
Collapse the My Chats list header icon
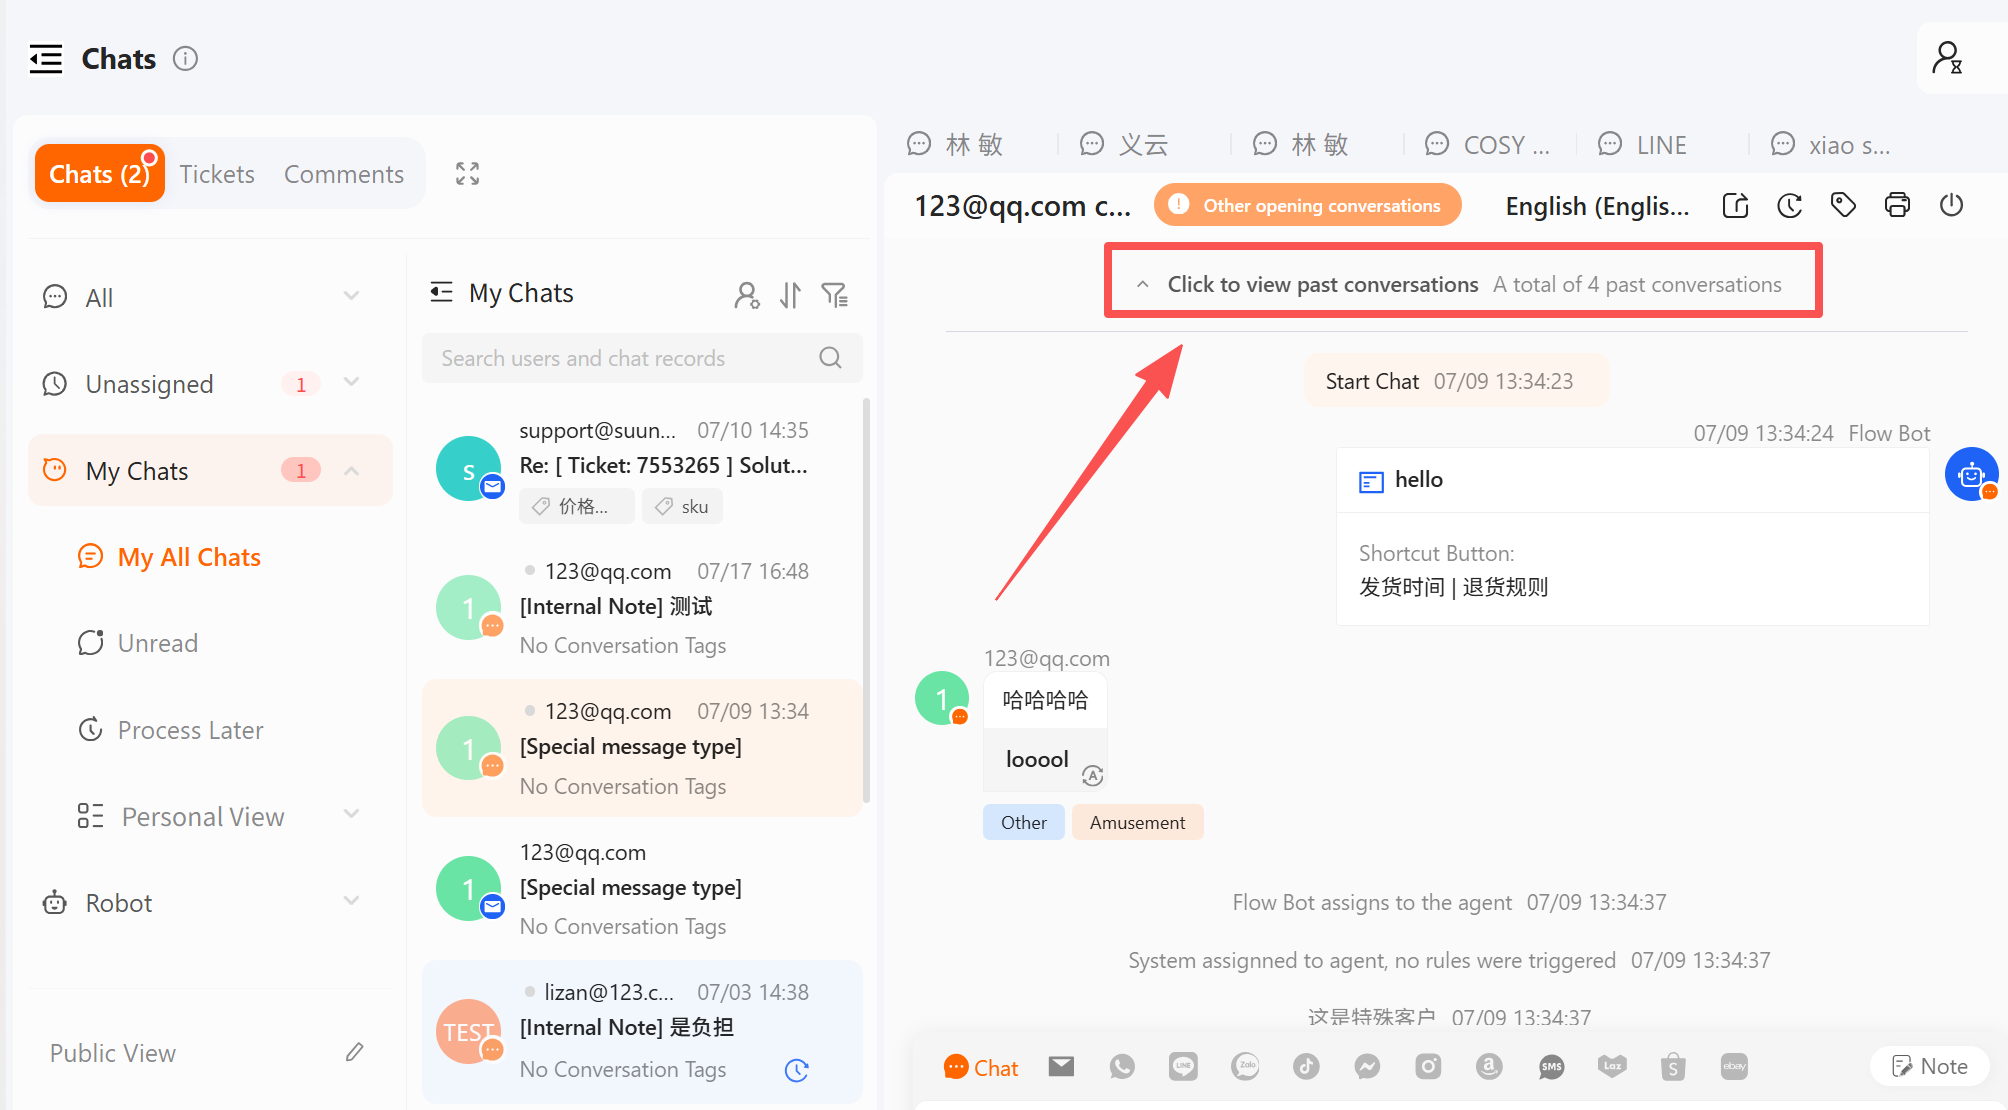click(441, 293)
